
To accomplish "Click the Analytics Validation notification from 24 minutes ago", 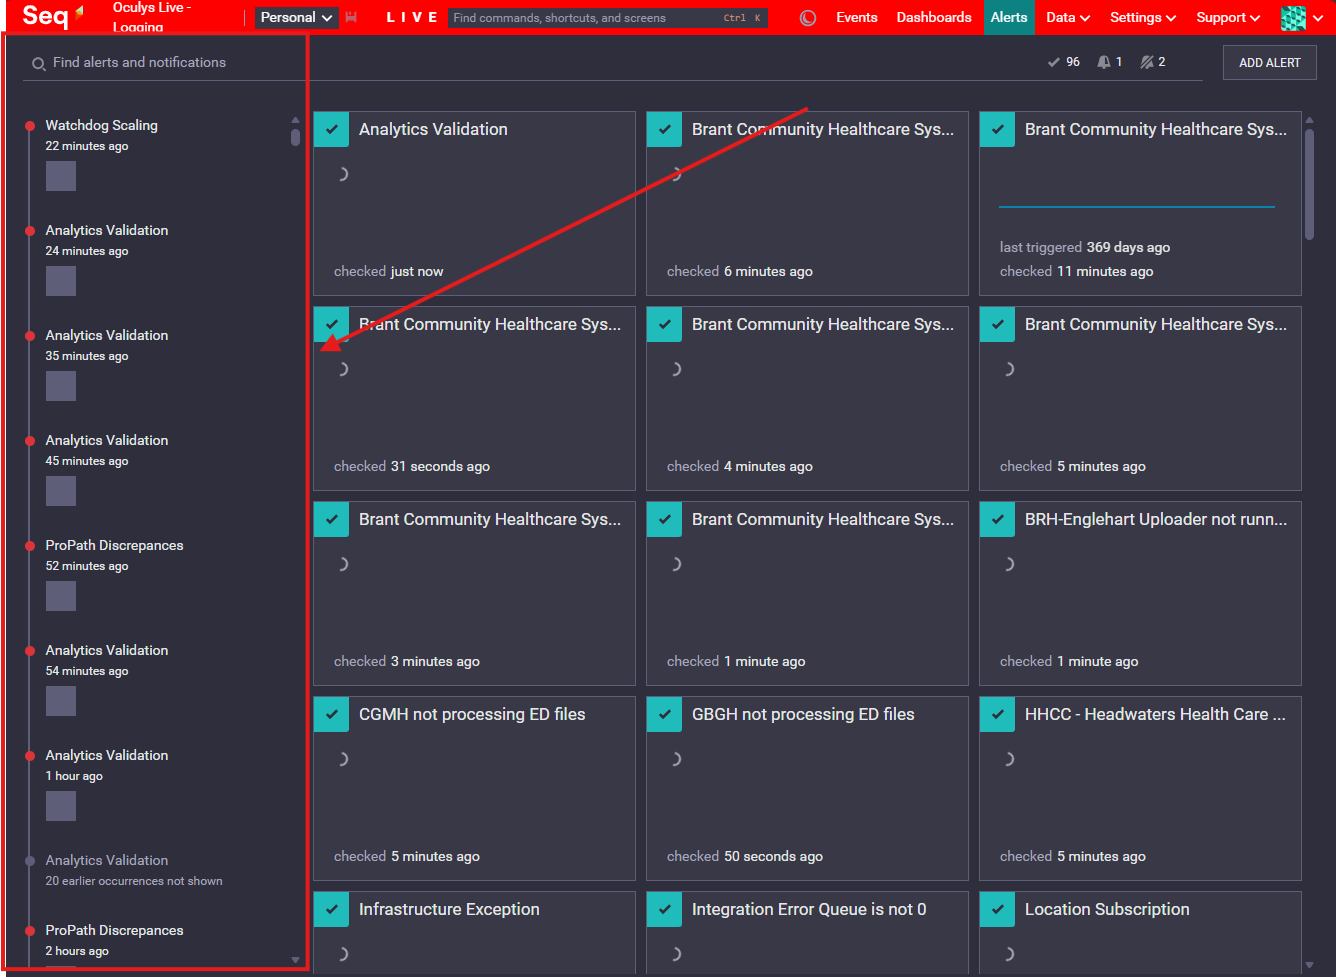I will click(x=106, y=230).
